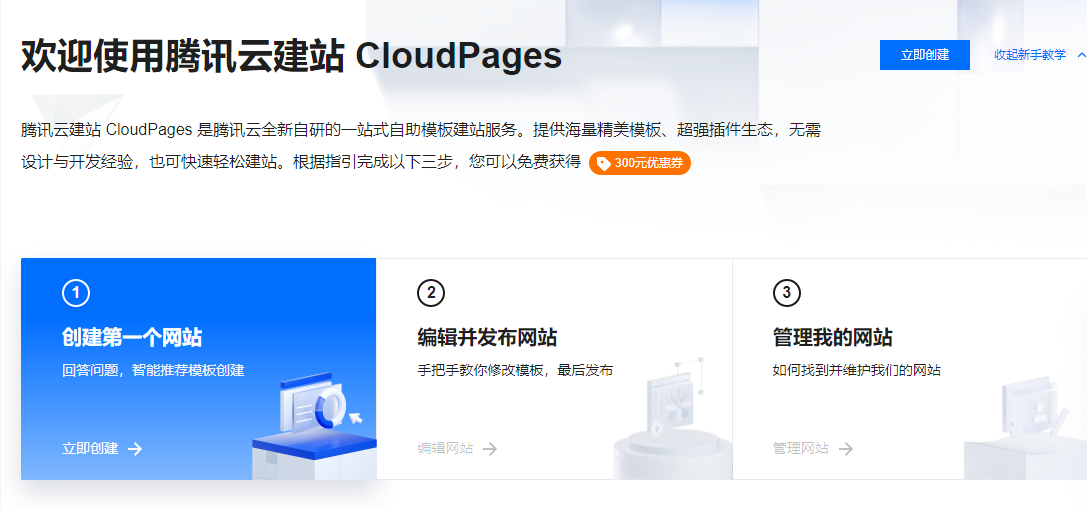Select the 管理我的网站 step heading

833,337
